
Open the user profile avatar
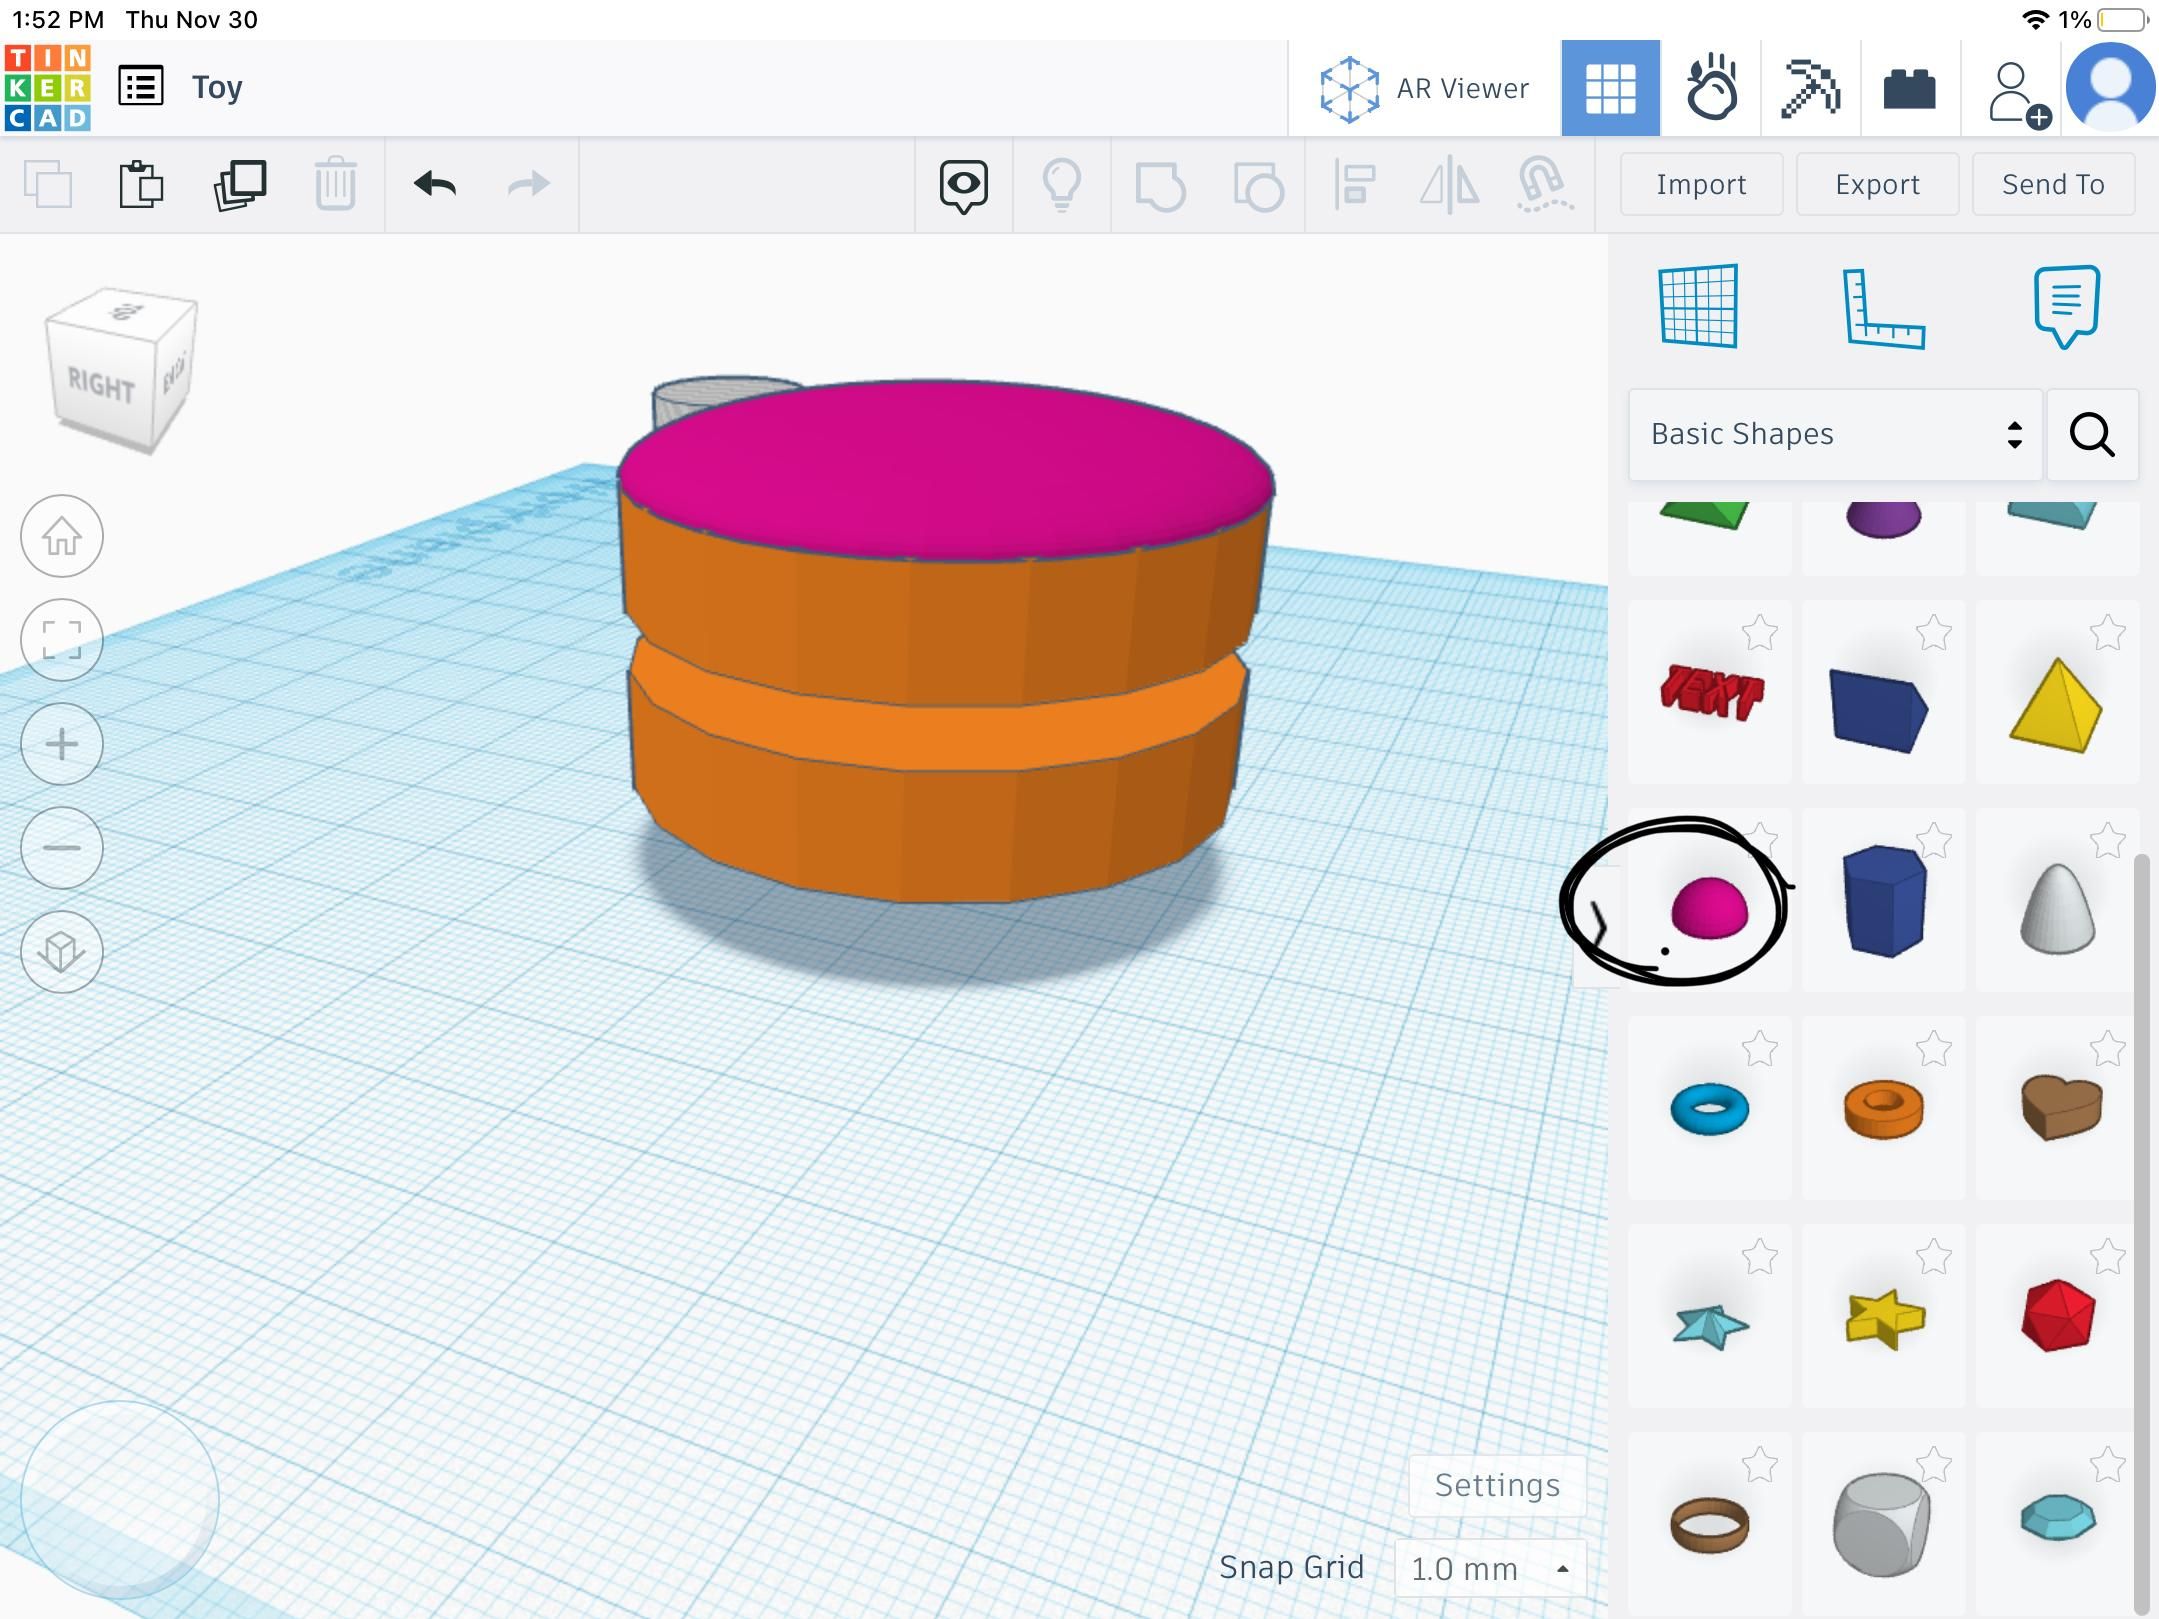pos(2110,87)
